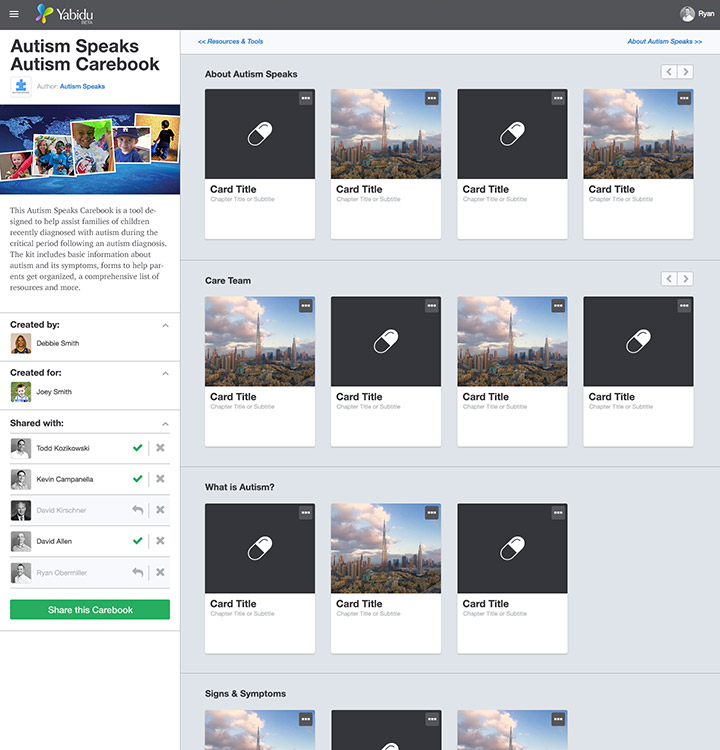Collapse the Shared with section
Viewport: 720px width, 750px height.
click(166, 424)
